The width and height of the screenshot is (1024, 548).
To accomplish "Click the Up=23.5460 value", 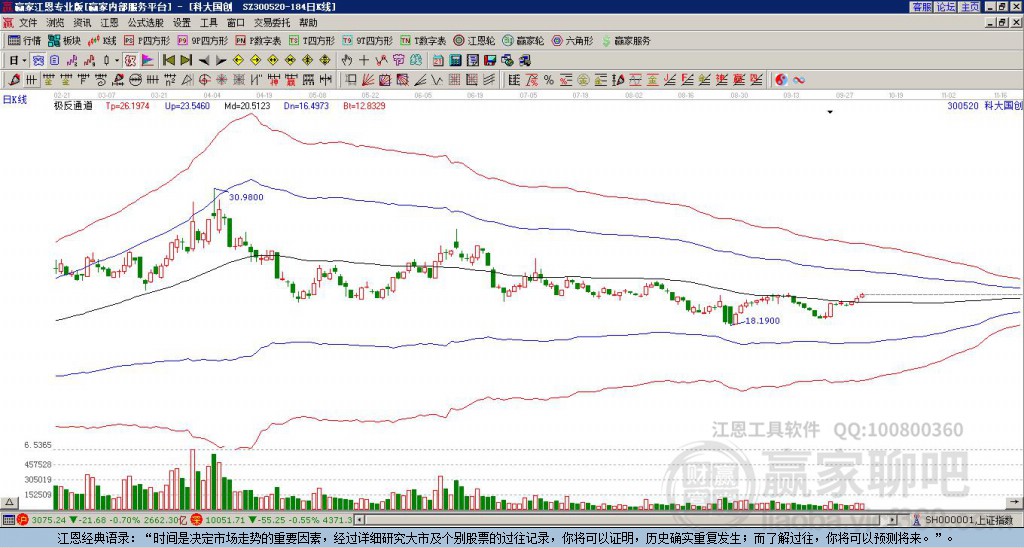I will (x=187, y=105).
